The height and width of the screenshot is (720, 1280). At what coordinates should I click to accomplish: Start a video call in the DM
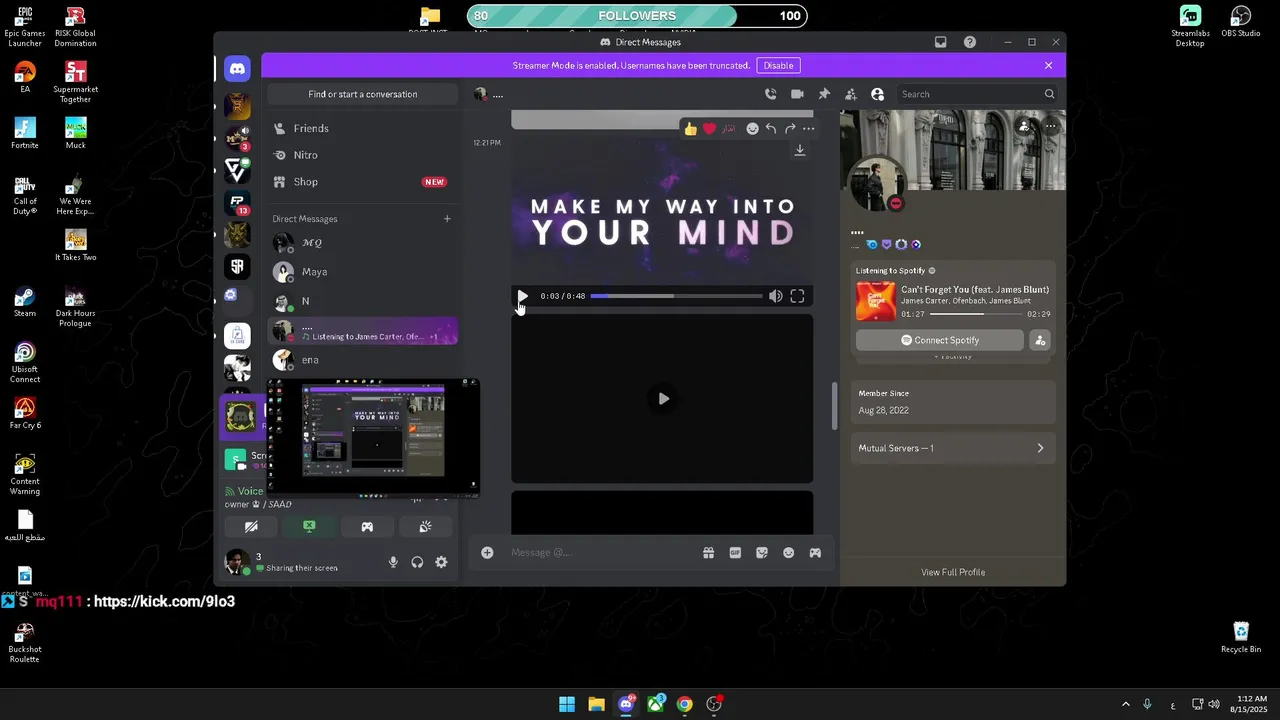[797, 94]
